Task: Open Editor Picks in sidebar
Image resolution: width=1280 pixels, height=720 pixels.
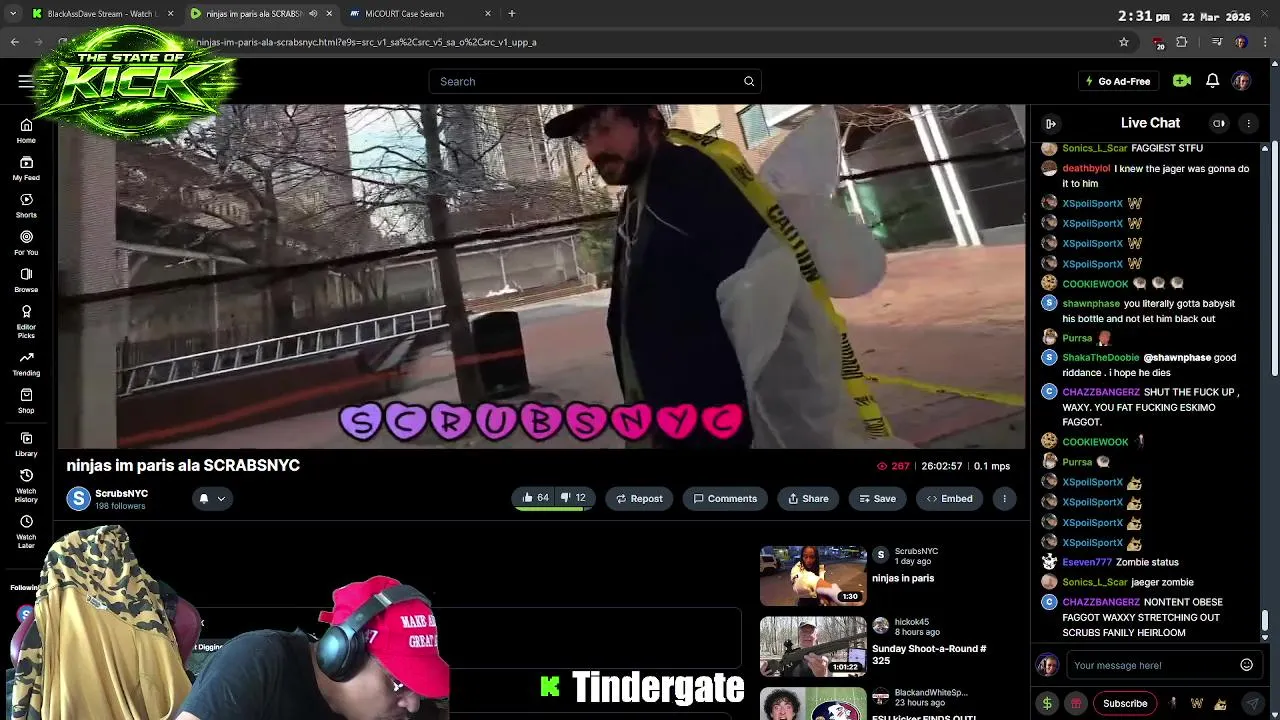Action: click(x=26, y=321)
